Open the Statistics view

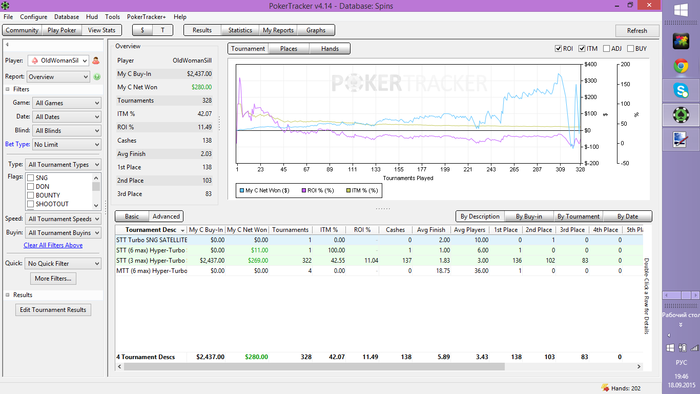coord(240,30)
